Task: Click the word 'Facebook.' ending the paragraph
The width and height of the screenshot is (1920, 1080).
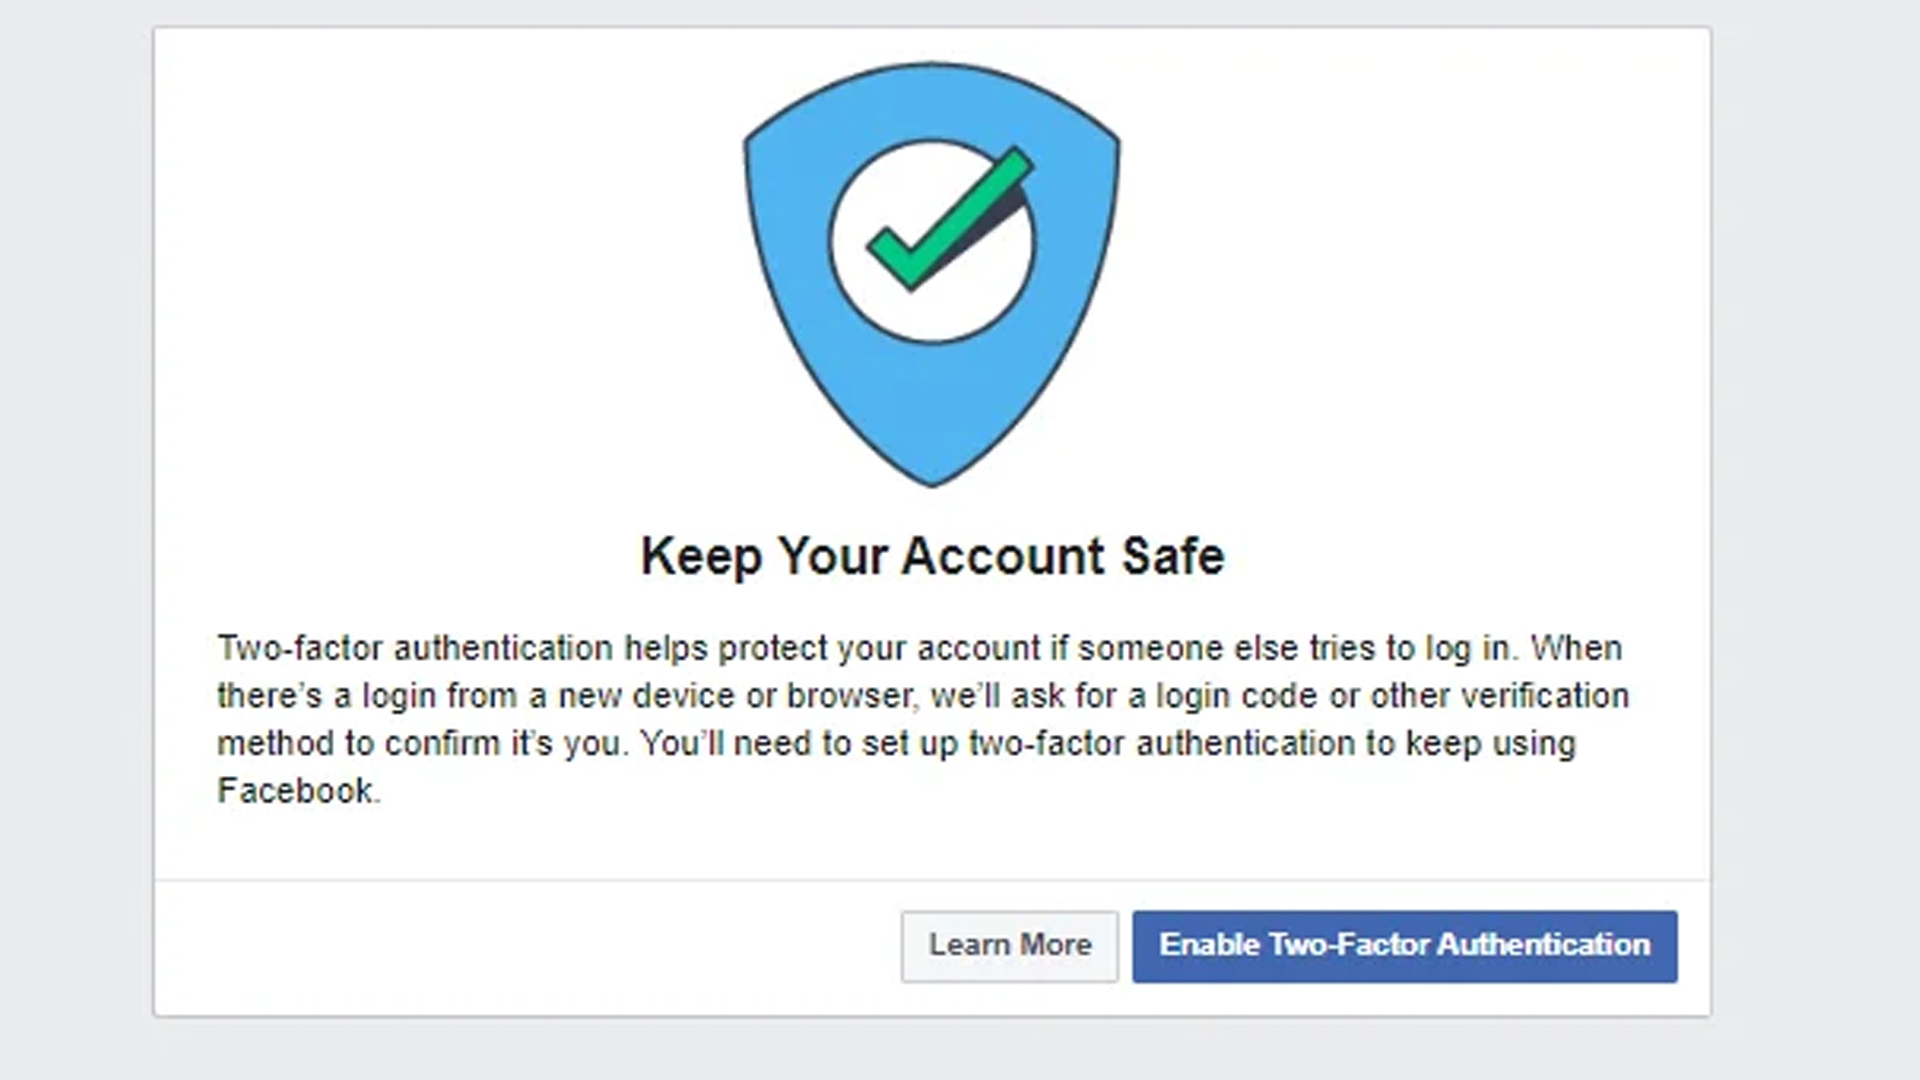Action: pyautogui.click(x=298, y=791)
